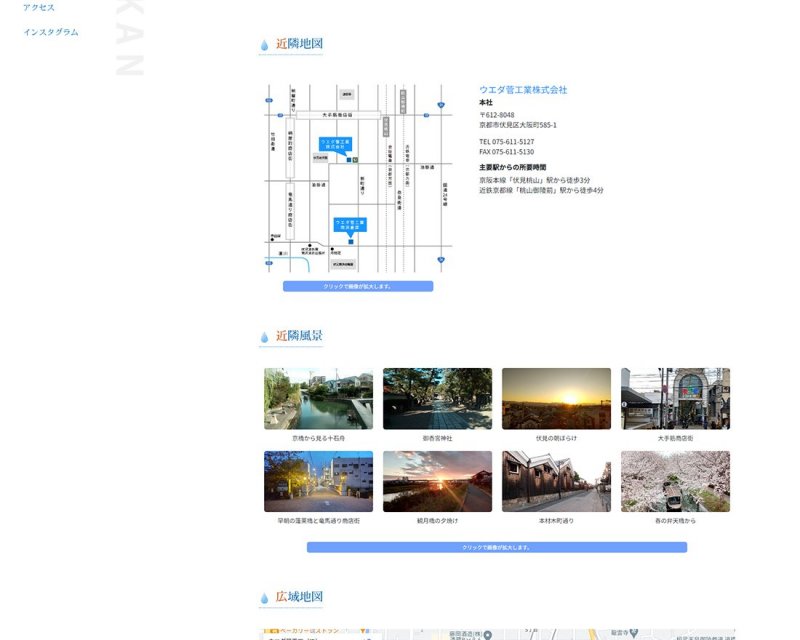
Task: Click the upper ウエダ管工業 map callout label
Action: [x=336, y=144]
